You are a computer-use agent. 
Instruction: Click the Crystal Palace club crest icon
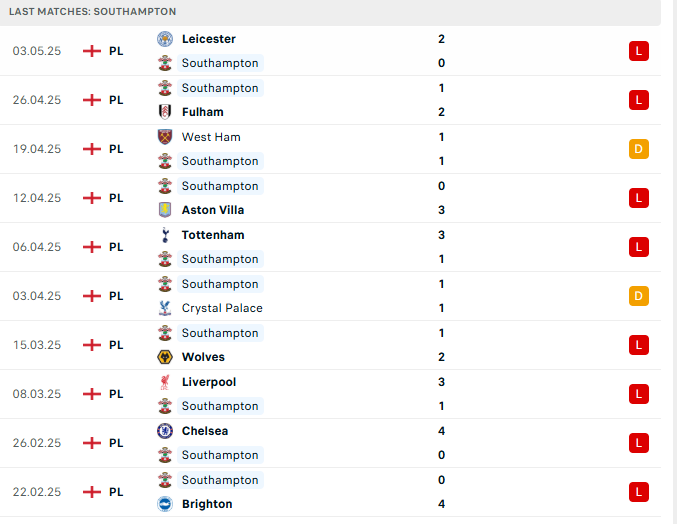165,308
